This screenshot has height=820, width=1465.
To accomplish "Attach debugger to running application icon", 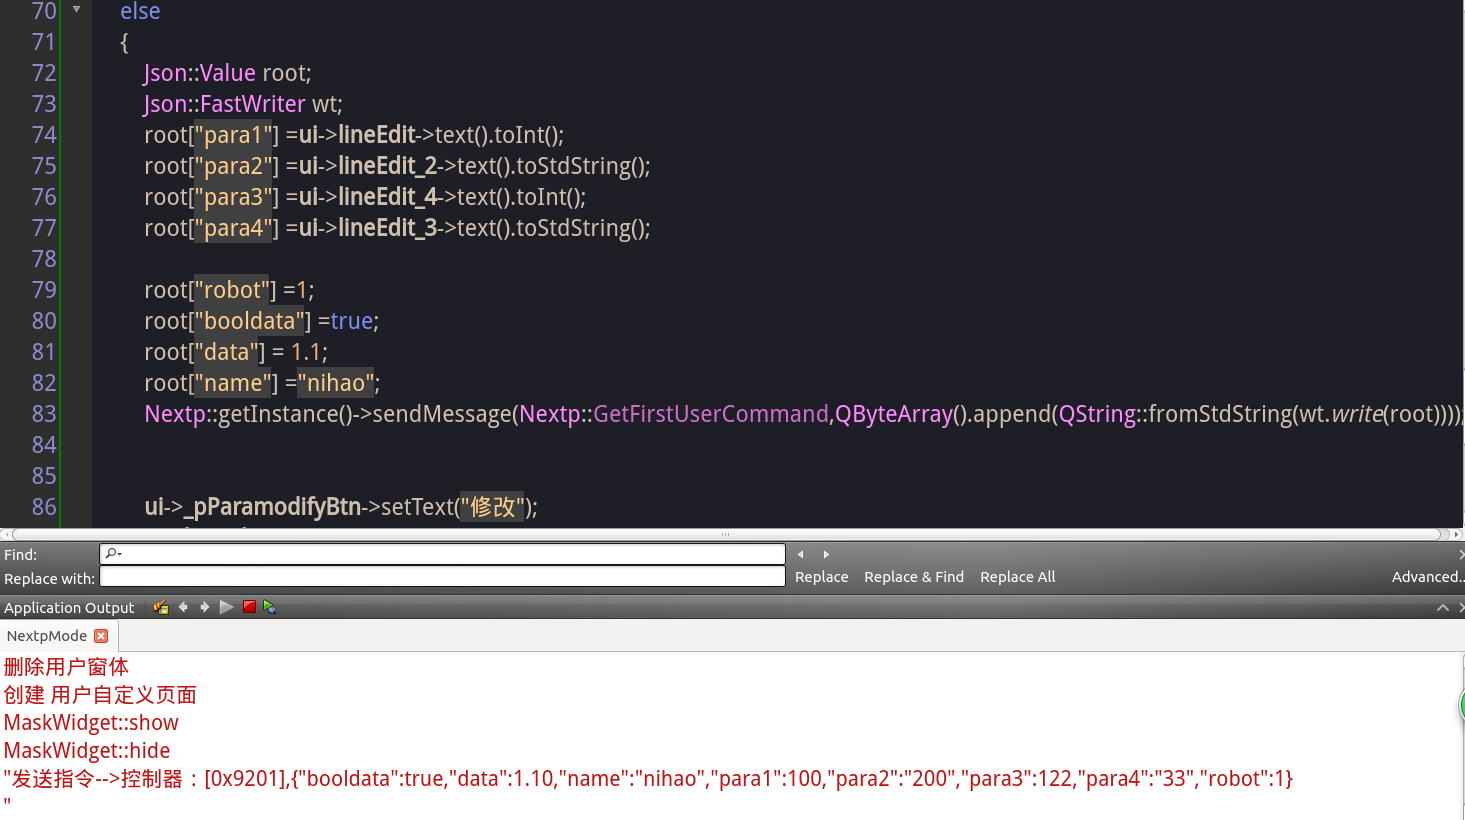I will point(270,607).
